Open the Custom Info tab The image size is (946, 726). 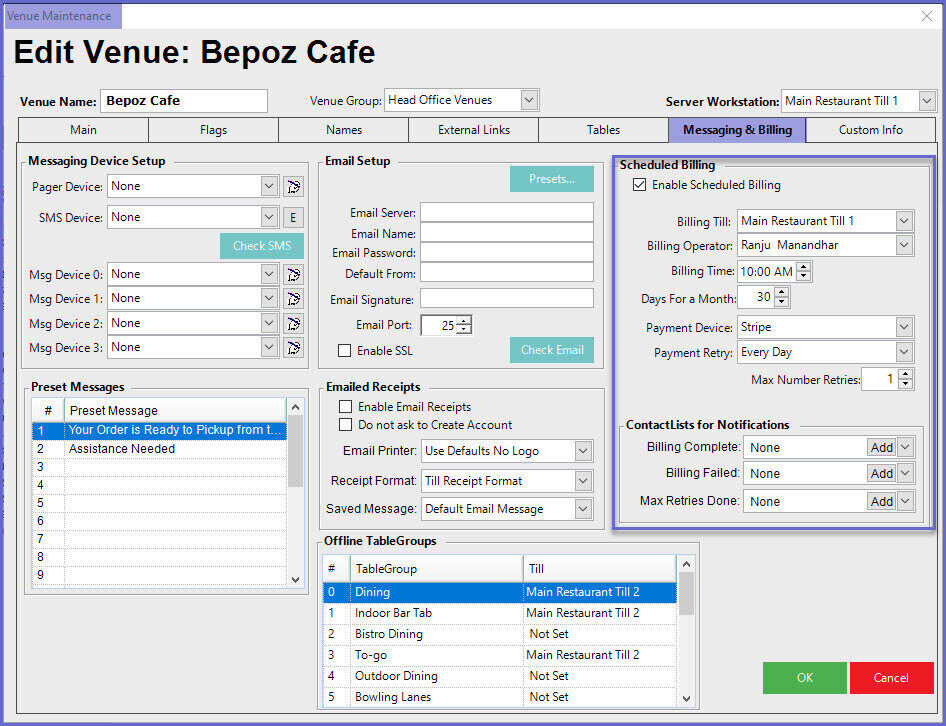click(x=870, y=130)
